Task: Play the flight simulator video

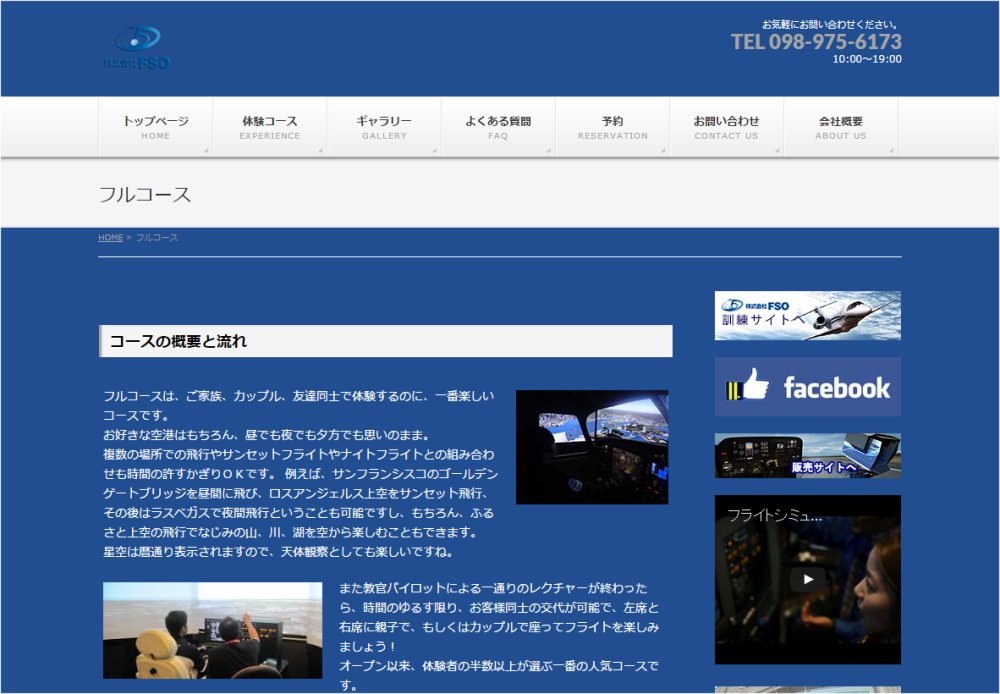Action: (x=807, y=579)
